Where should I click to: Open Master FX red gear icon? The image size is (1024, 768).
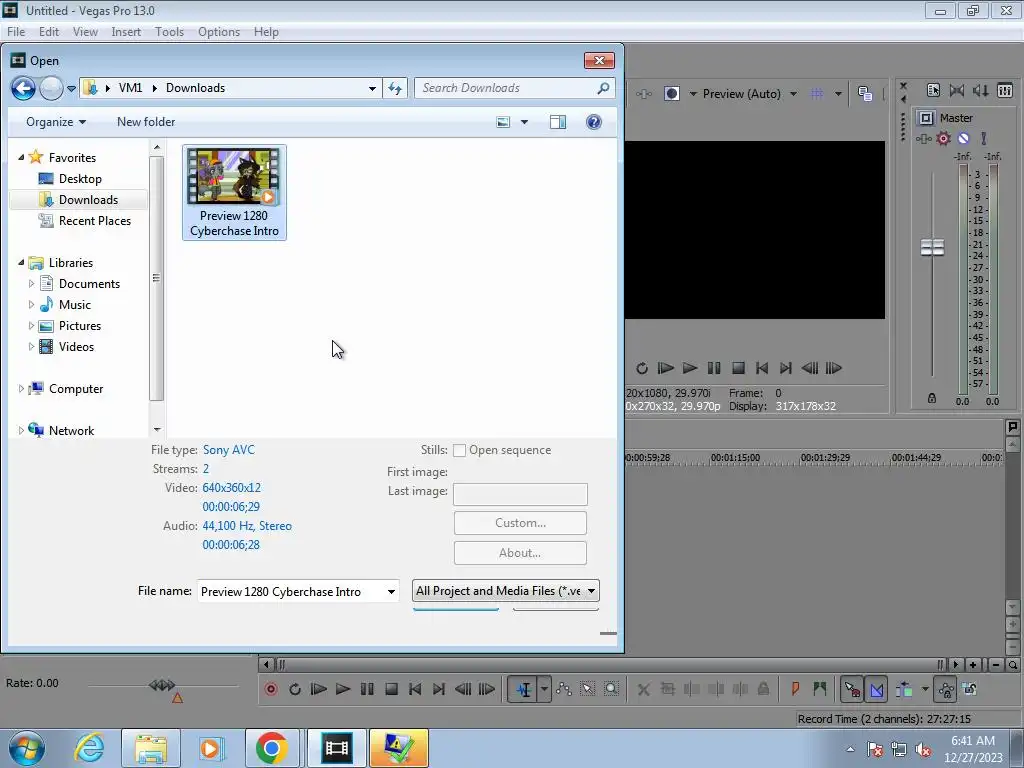(944, 138)
